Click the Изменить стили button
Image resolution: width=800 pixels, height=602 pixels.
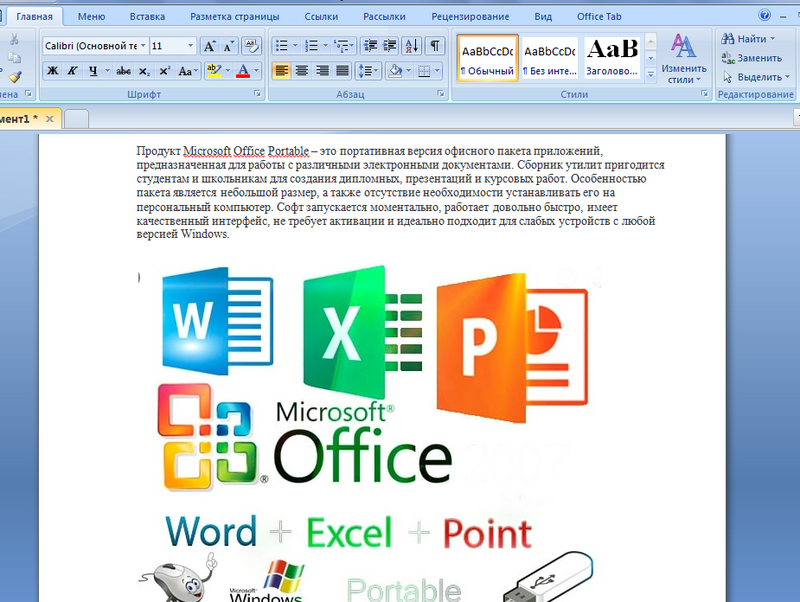click(684, 58)
